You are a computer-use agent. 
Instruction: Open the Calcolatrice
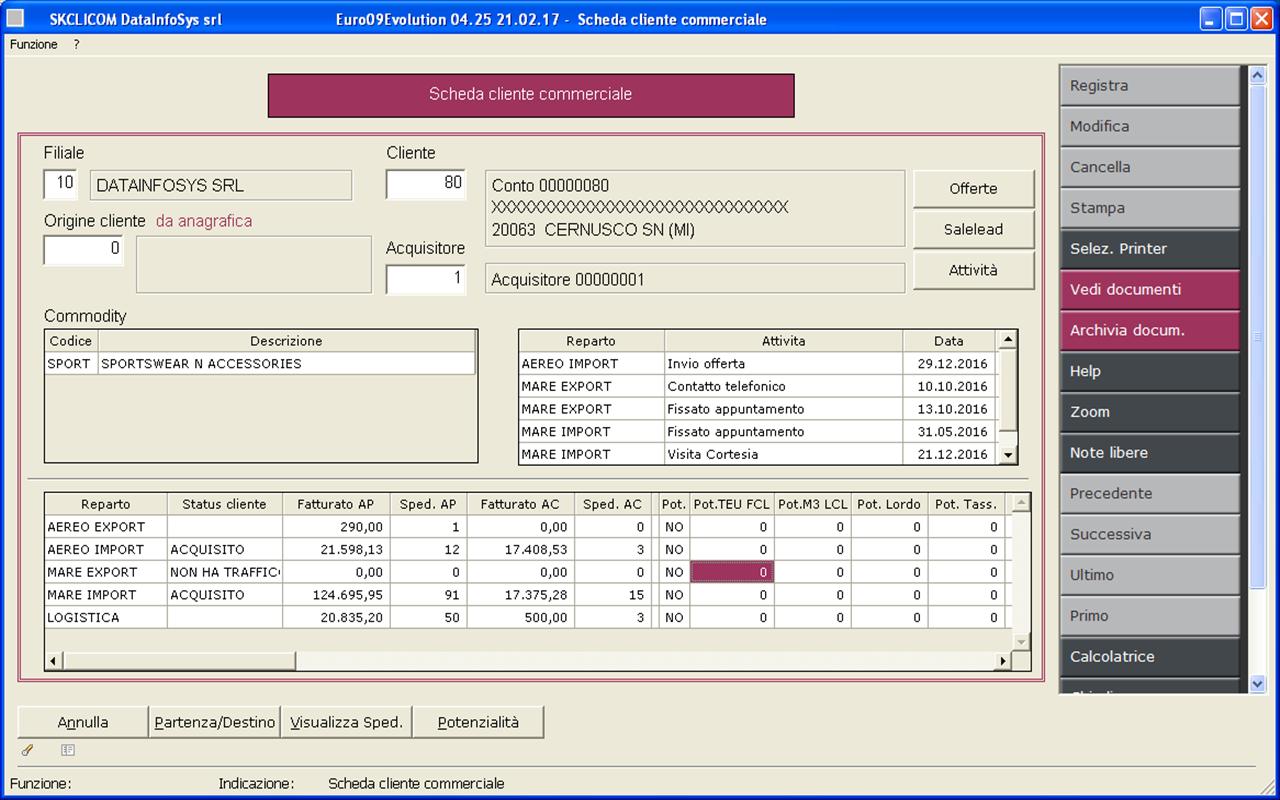click(1150, 657)
